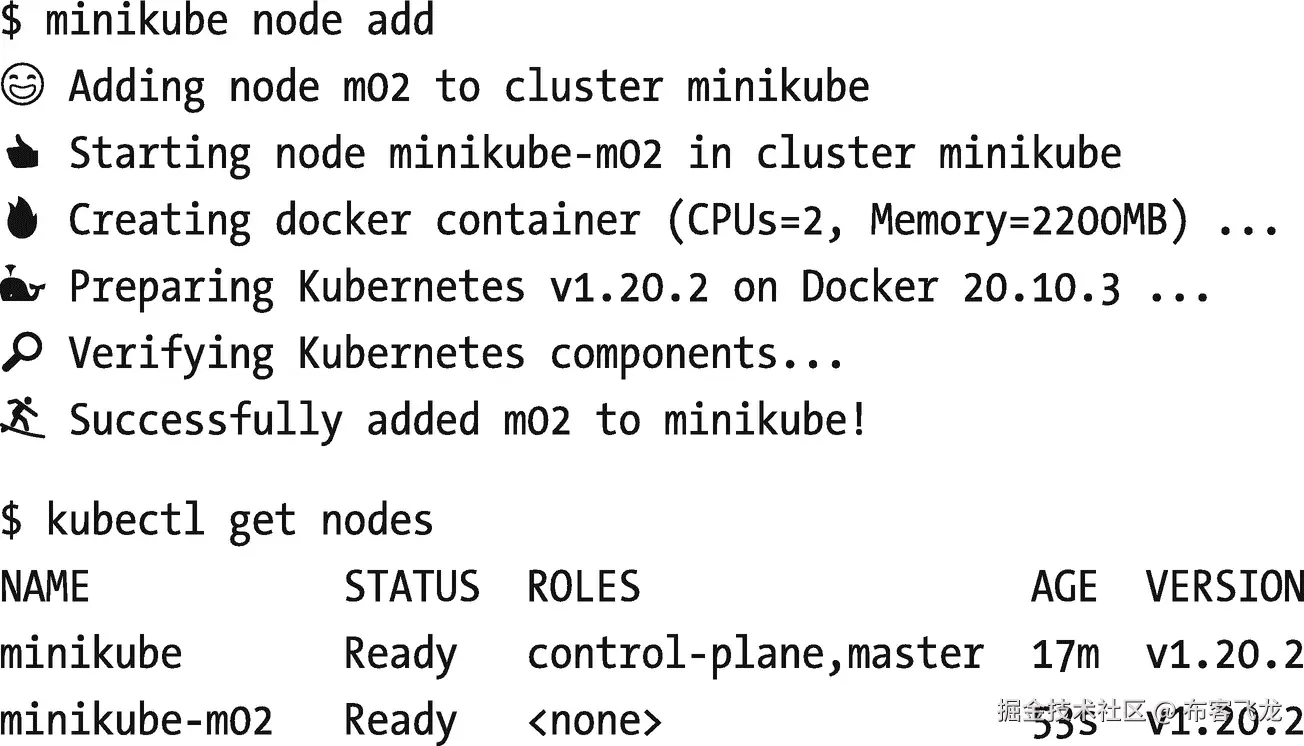
Task: Click the minikube node add command
Action: point(240,20)
